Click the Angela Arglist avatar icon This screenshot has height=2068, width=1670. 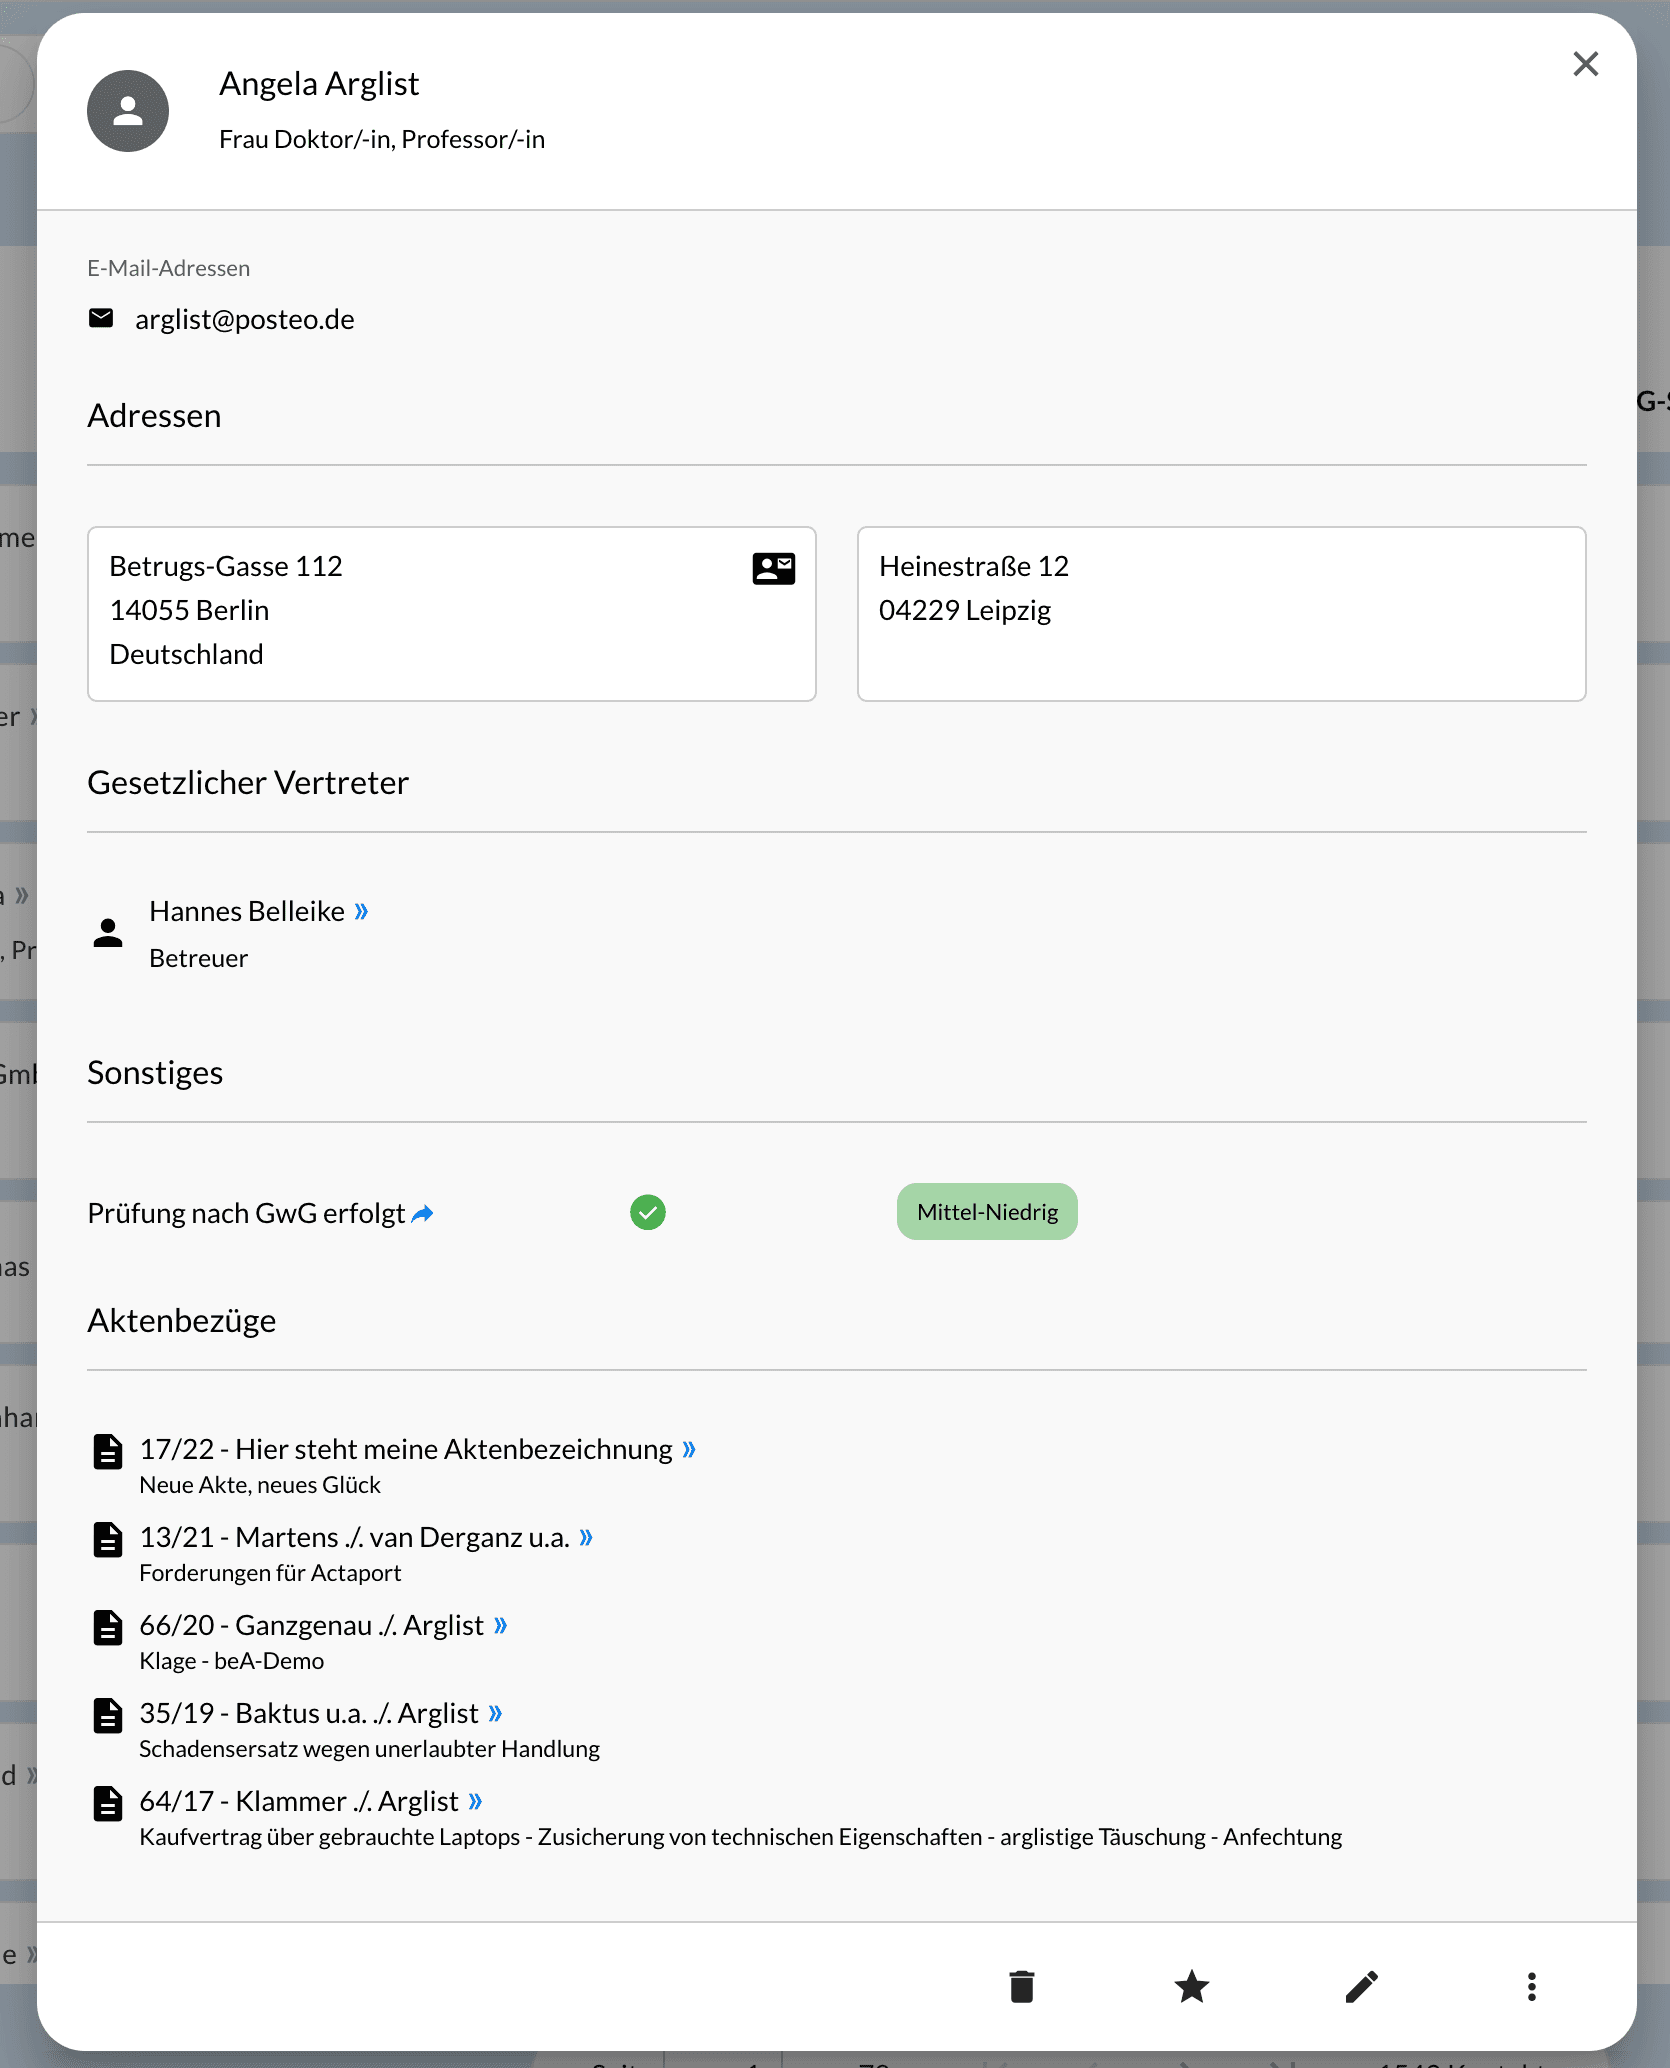click(128, 111)
